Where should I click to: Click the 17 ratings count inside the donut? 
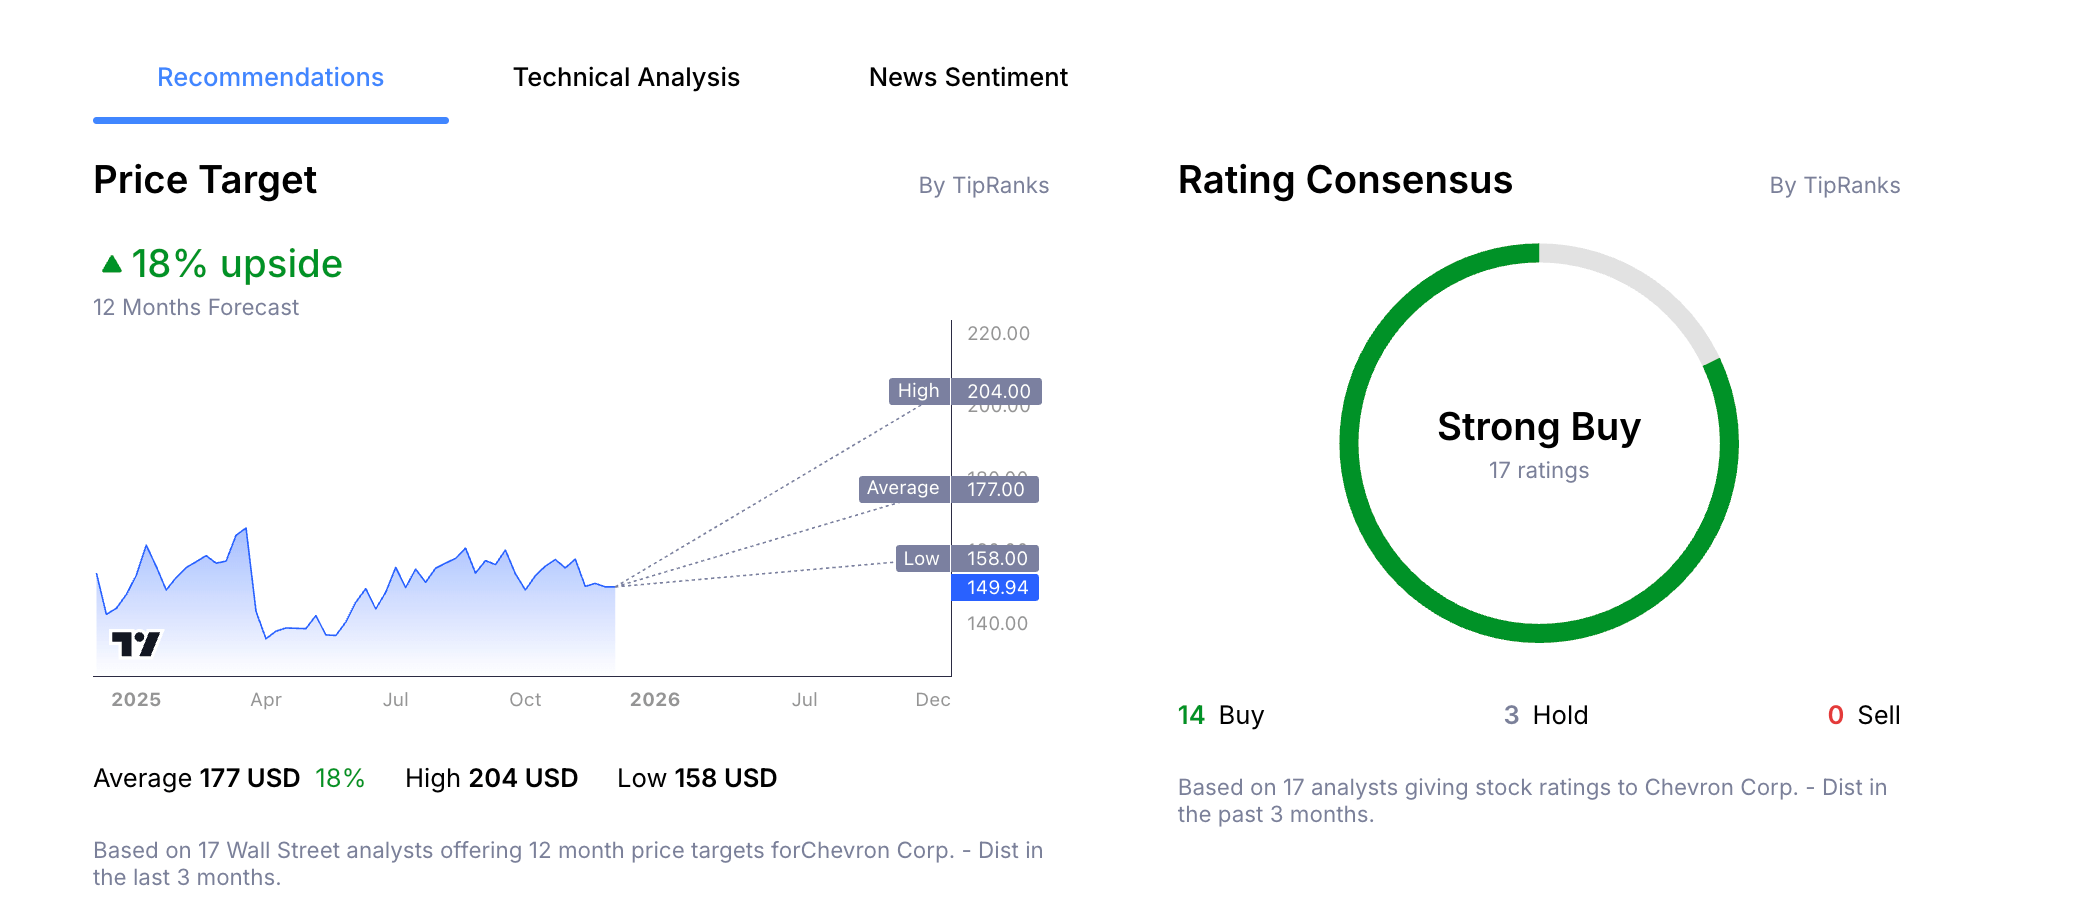click(x=1539, y=469)
